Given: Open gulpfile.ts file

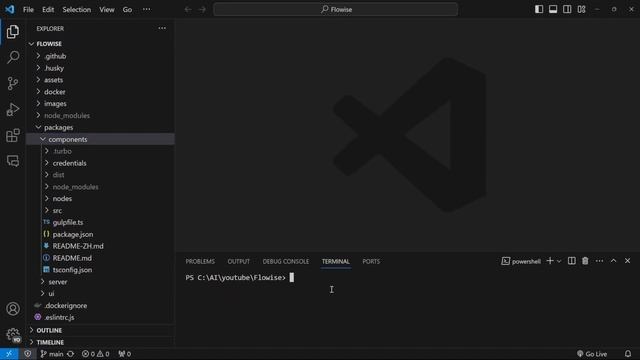Looking at the screenshot, I should coord(101,222).
